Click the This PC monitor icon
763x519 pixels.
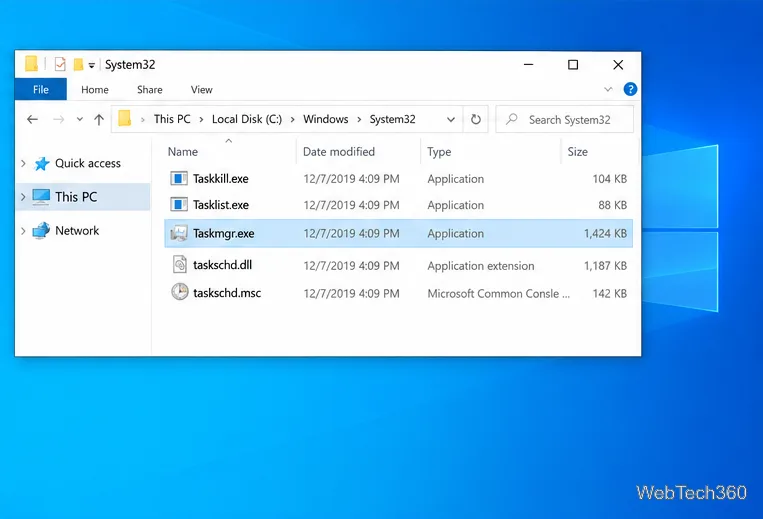click(41, 197)
